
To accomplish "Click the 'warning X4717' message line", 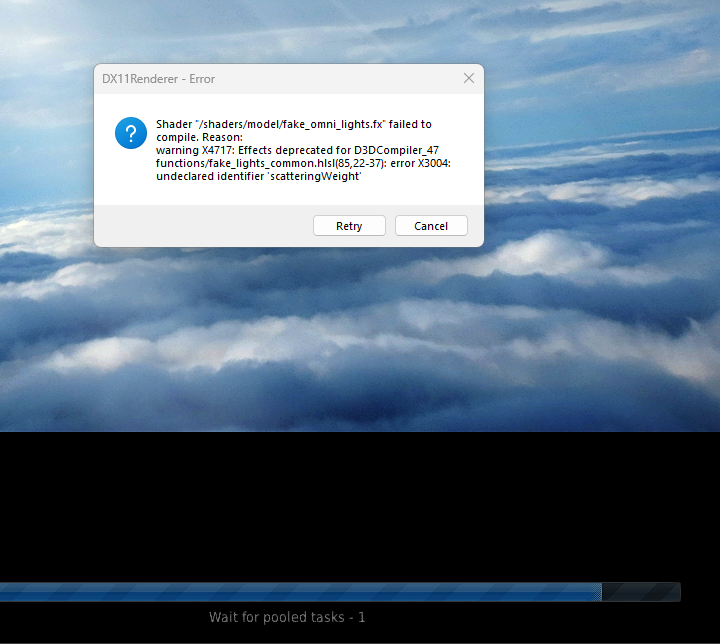I will click(297, 150).
